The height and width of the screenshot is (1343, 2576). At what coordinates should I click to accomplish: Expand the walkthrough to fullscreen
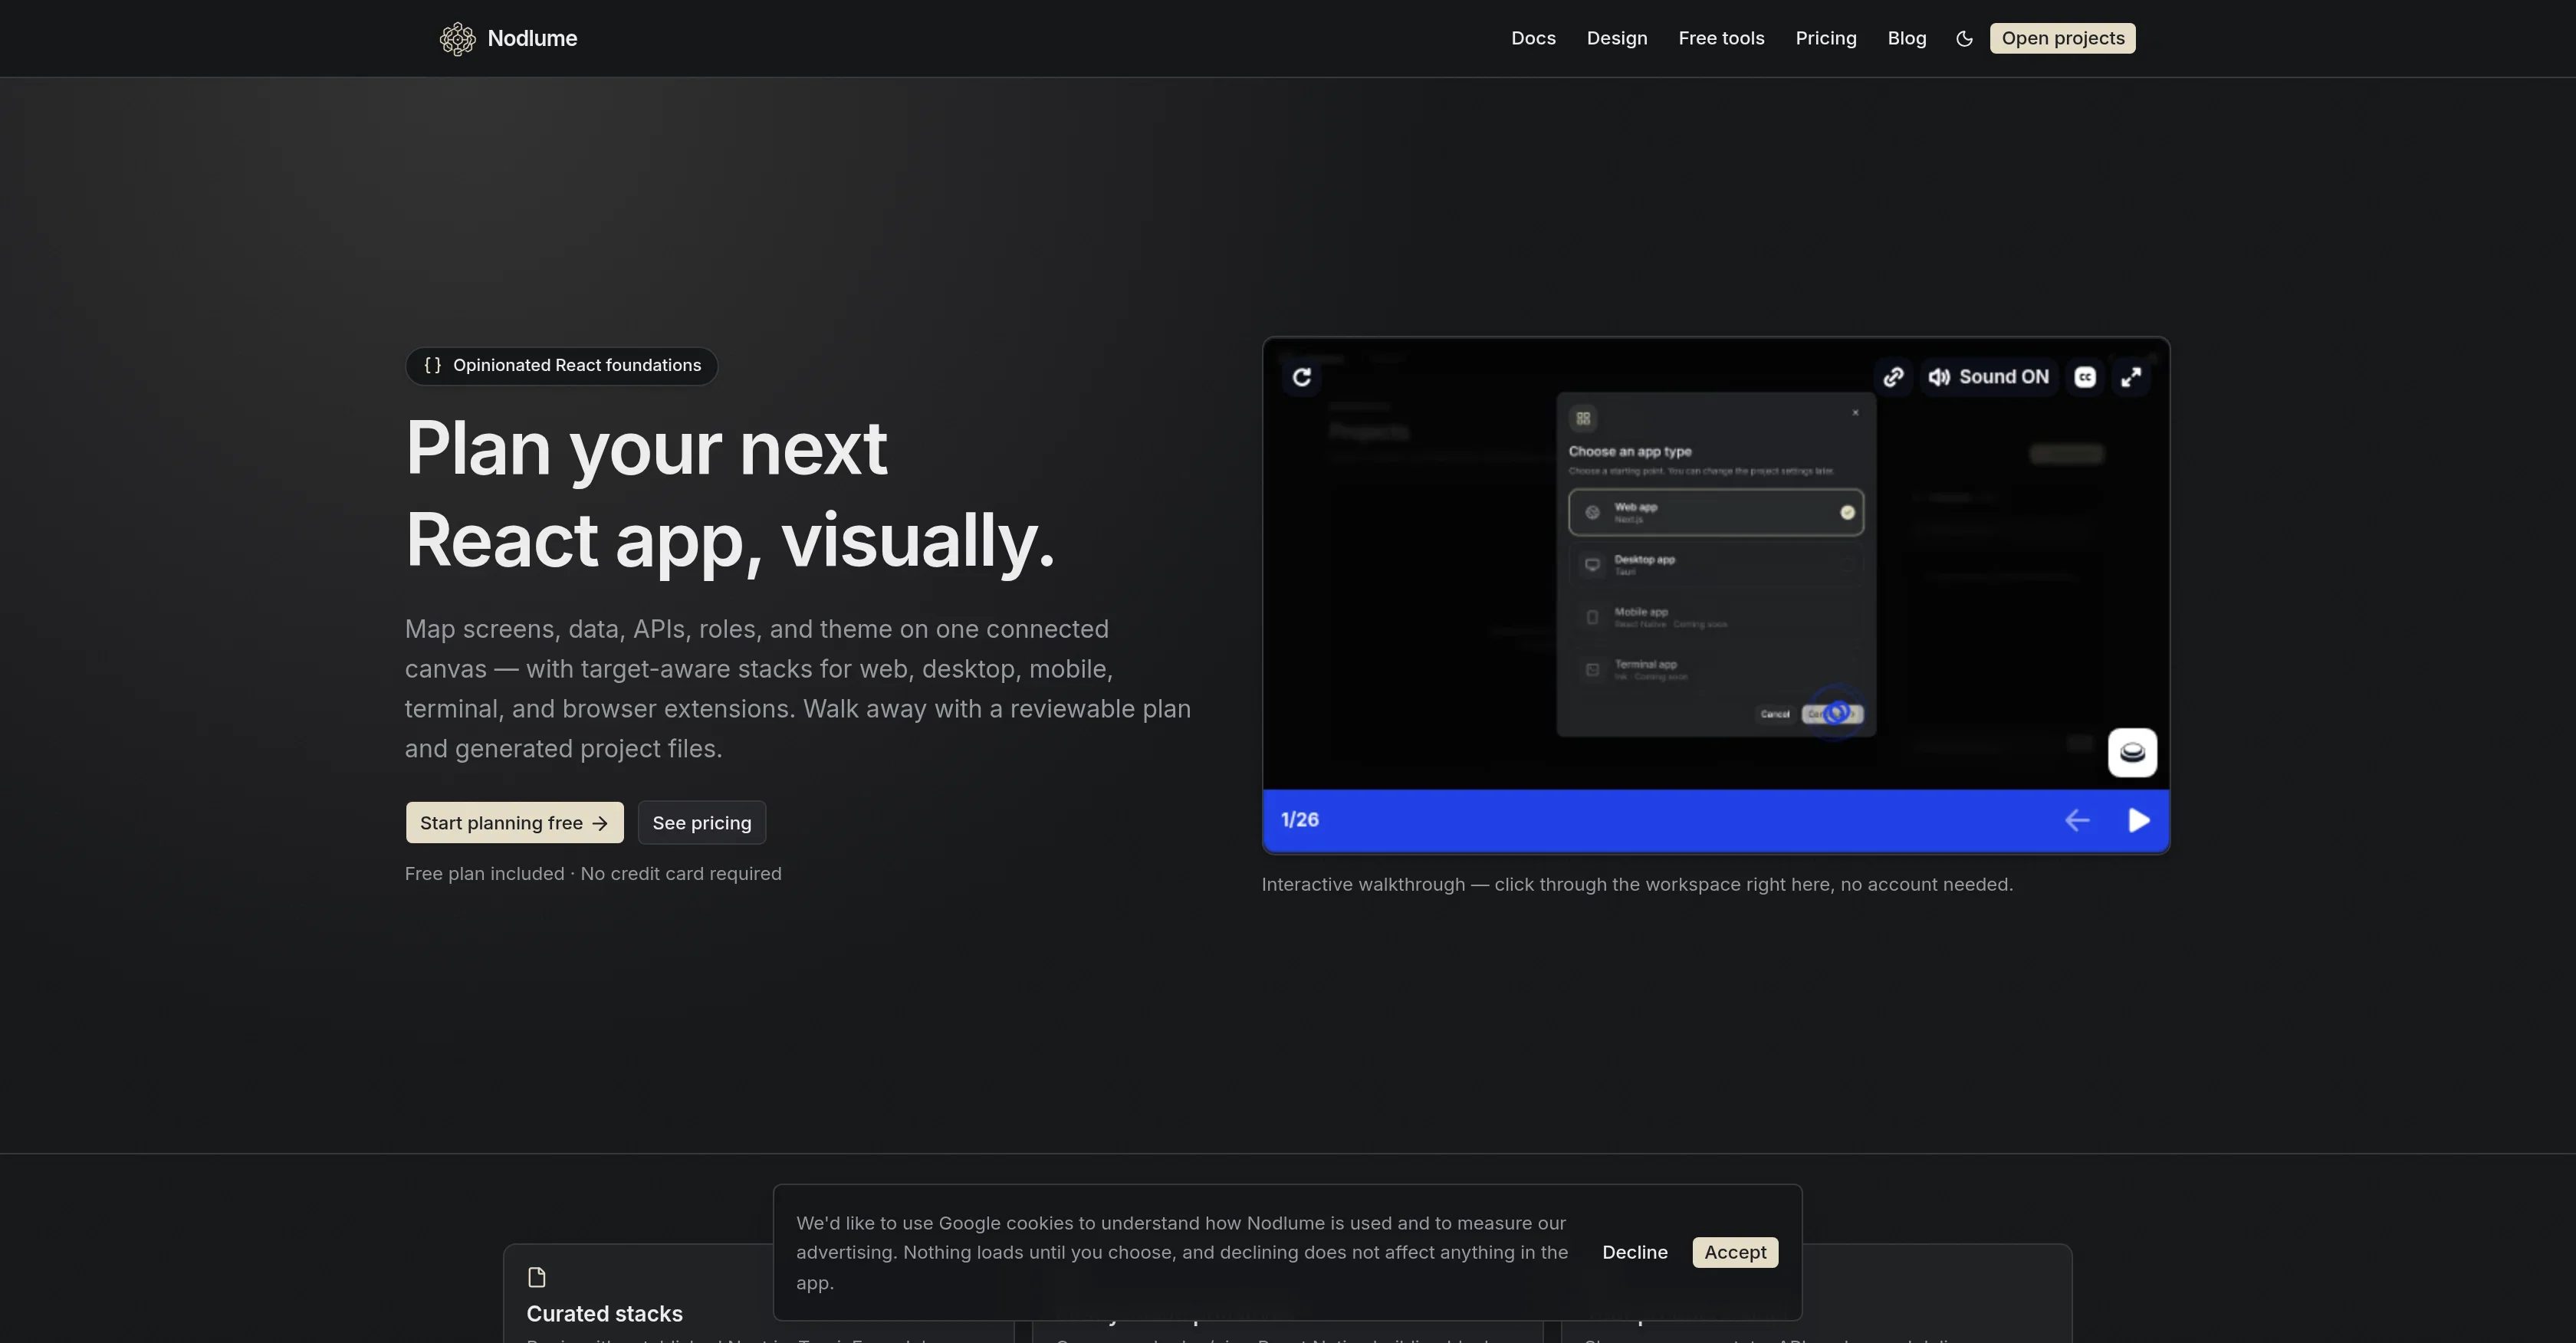pos(2131,377)
